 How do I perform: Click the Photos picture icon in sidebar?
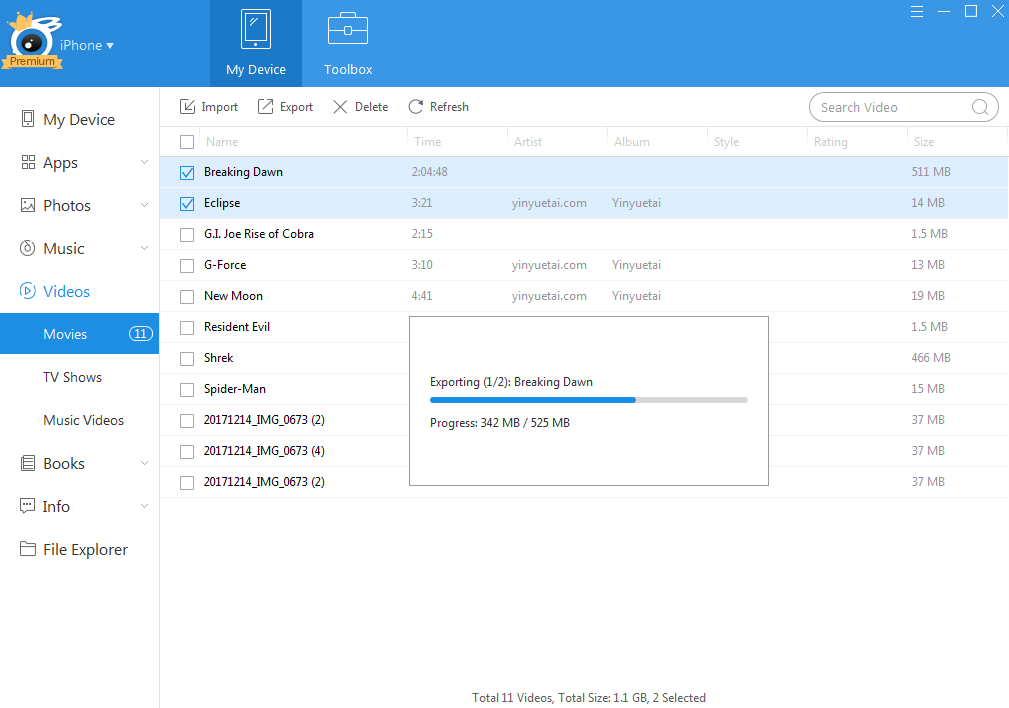[28, 205]
